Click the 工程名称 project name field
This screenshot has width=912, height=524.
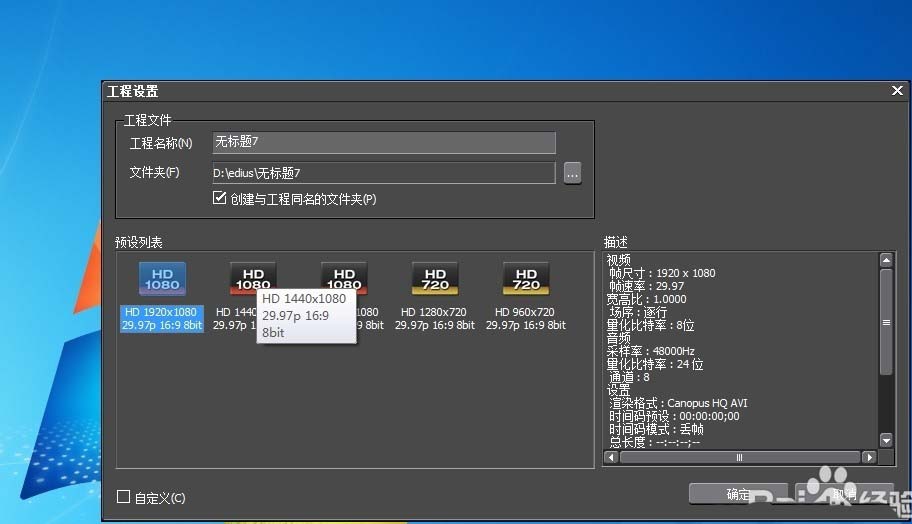pyautogui.click(x=384, y=142)
